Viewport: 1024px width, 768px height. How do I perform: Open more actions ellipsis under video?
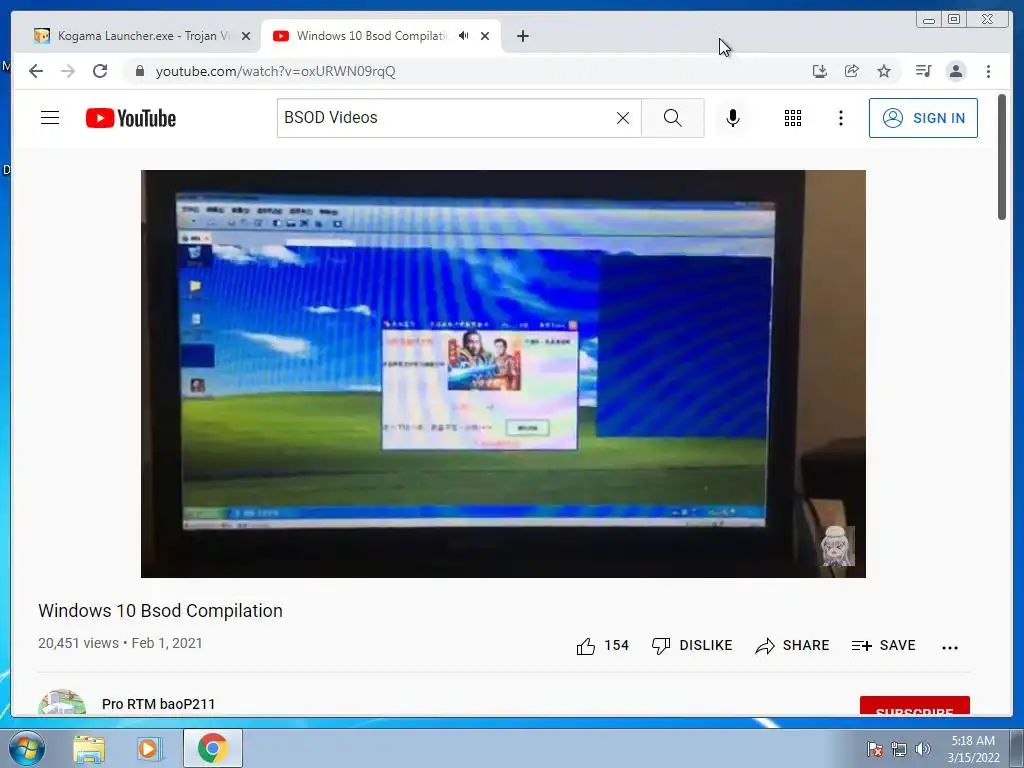click(x=950, y=647)
